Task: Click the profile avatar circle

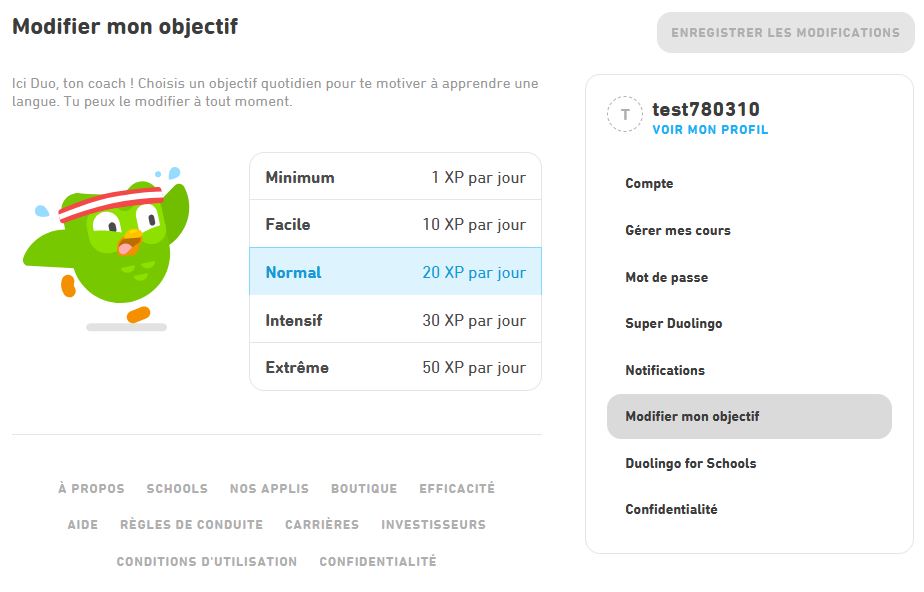Action: coord(625,115)
